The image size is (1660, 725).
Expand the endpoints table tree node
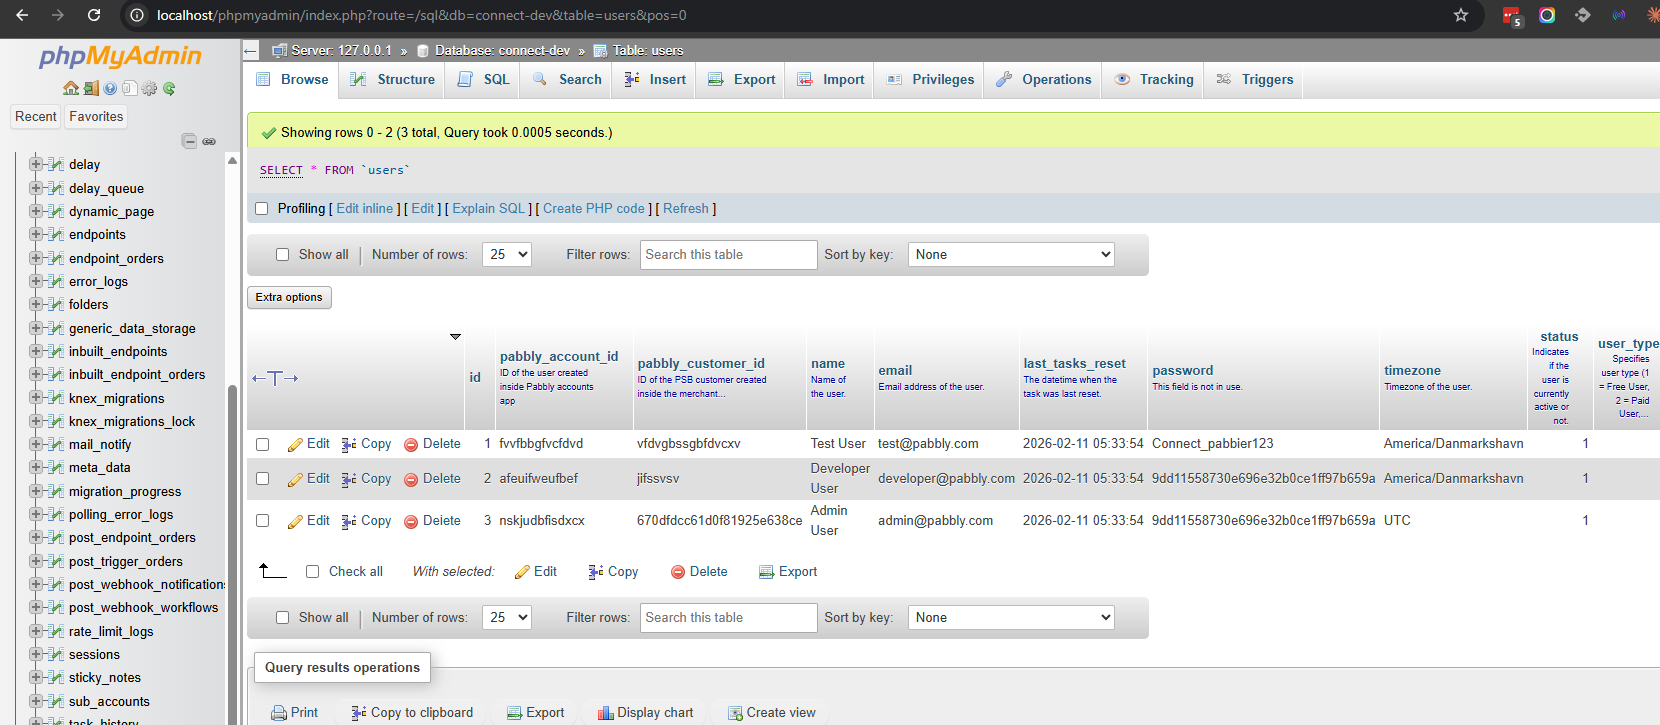coord(36,234)
